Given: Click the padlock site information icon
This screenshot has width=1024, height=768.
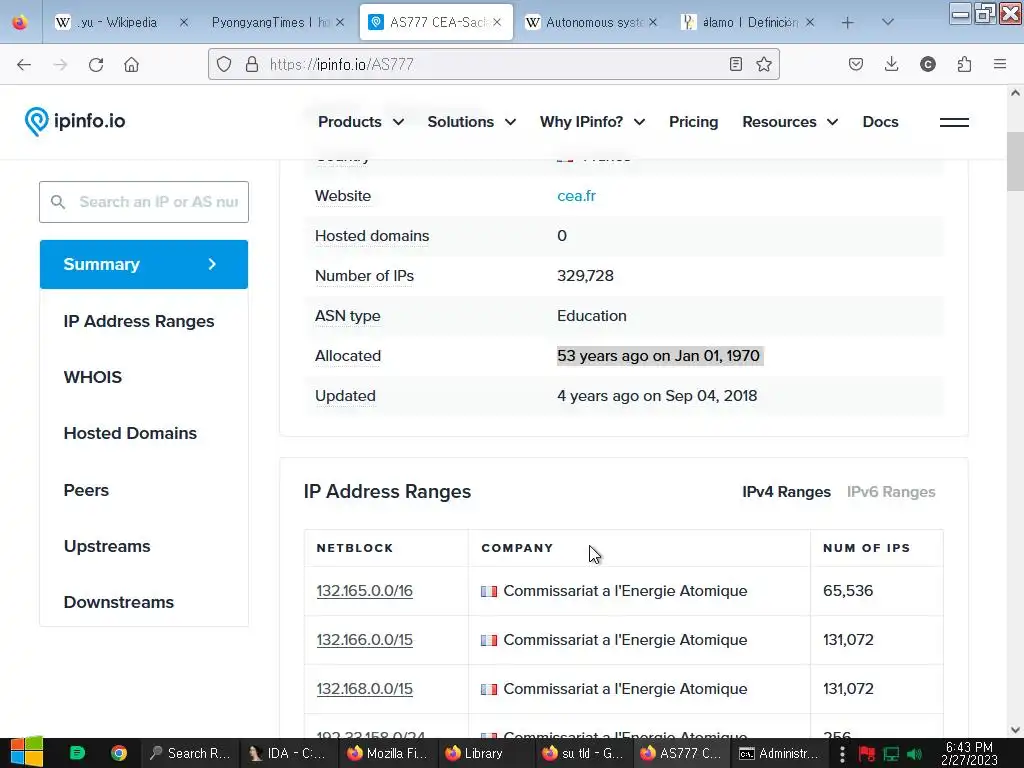Looking at the screenshot, I should pos(251,64).
